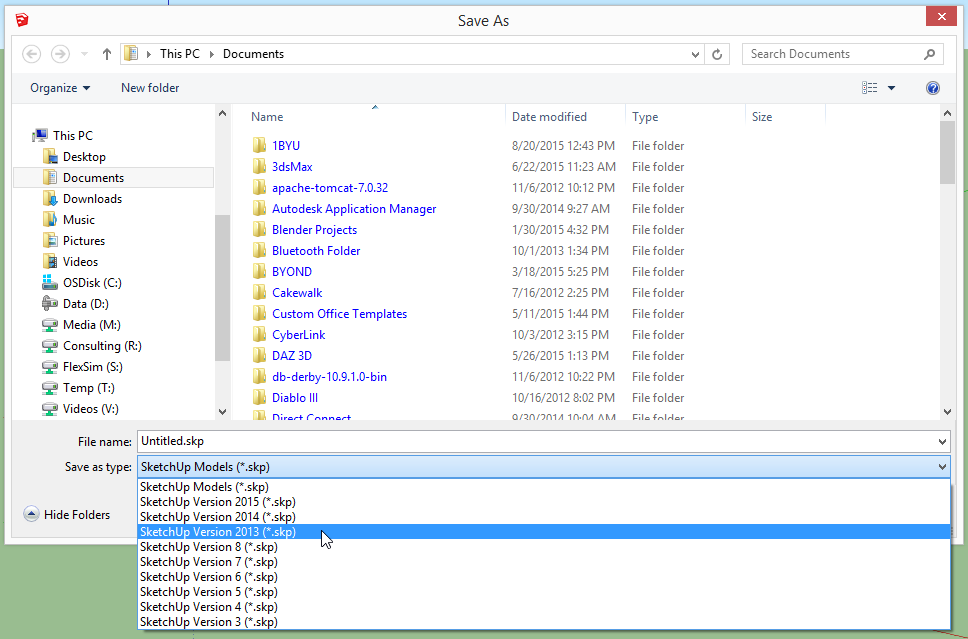Choose SketchUp Version 2013 (*.skp)
Image resolution: width=968 pixels, height=639 pixels.
click(x=543, y=532)
